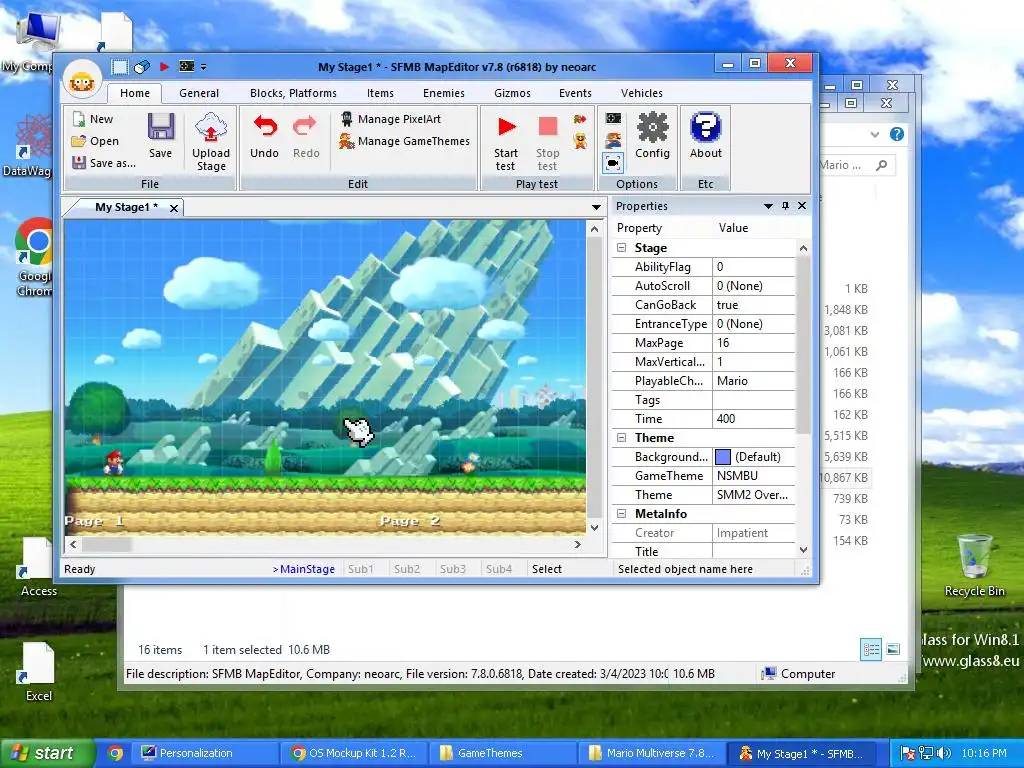Click the small red play icon in title bar
The width and height of the screenshot is (1024, 768).
coord(165,67)
